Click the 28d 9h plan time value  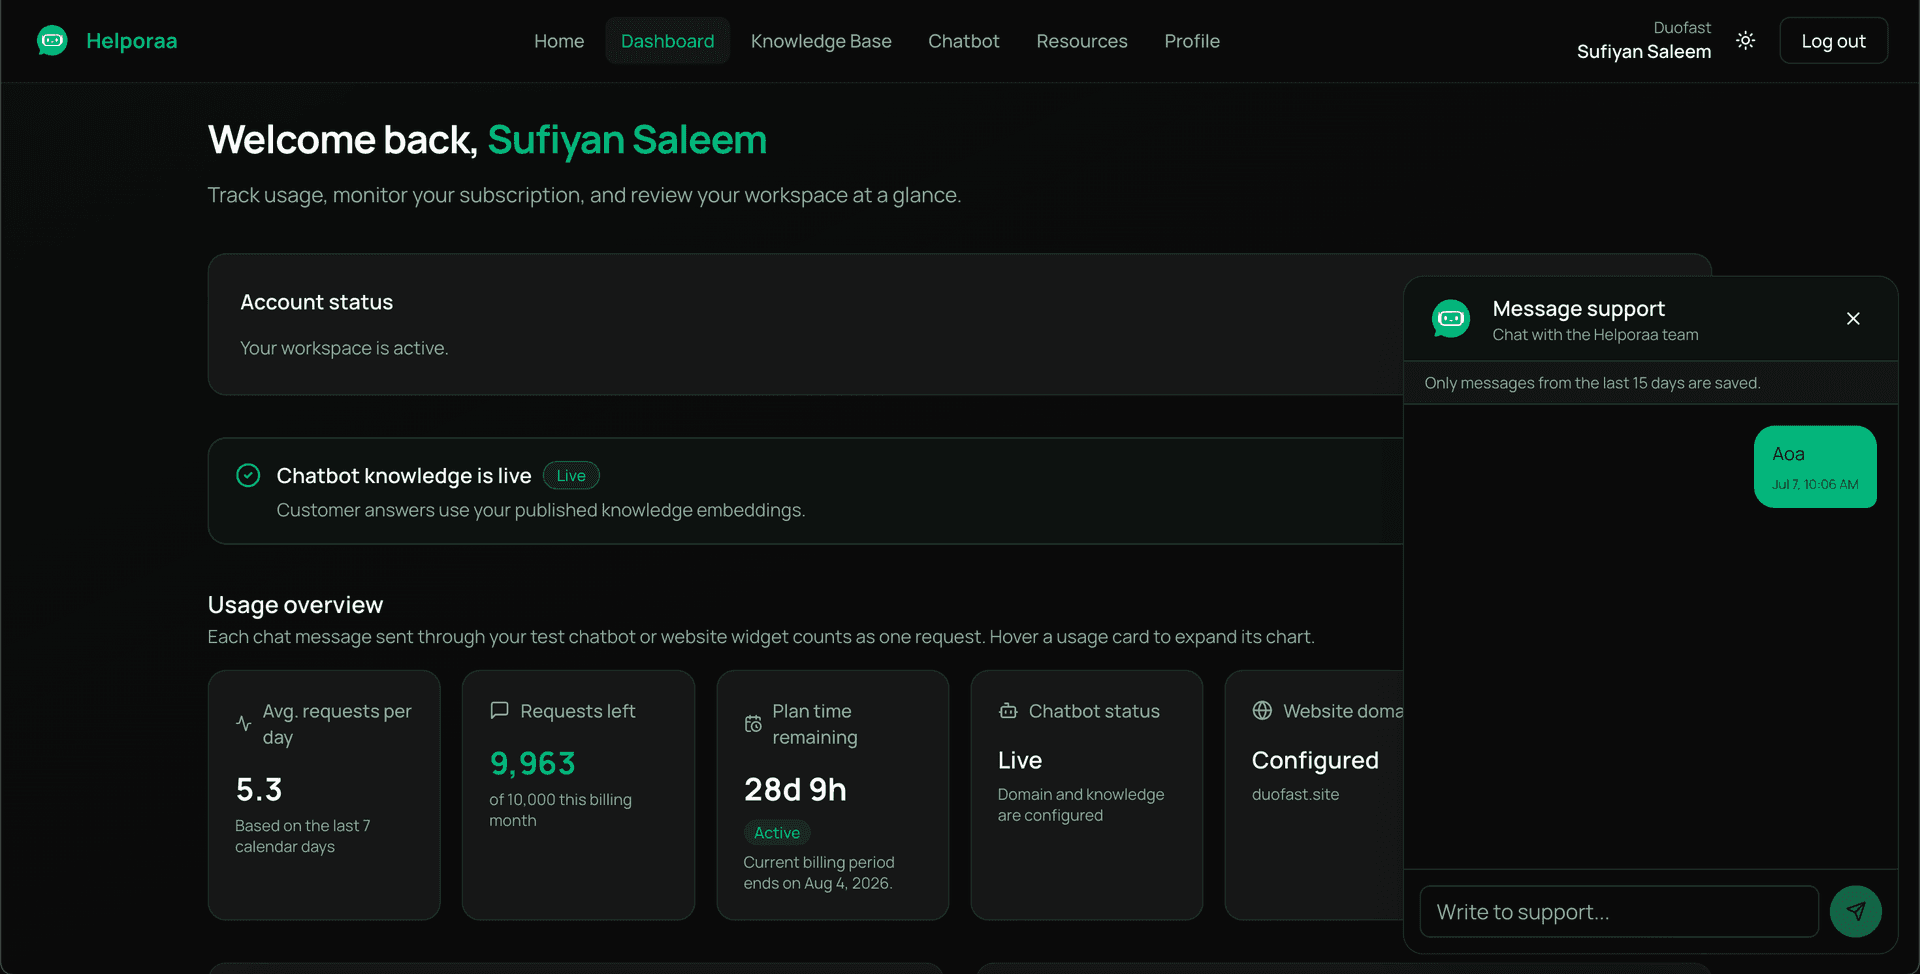coord(795,790)
